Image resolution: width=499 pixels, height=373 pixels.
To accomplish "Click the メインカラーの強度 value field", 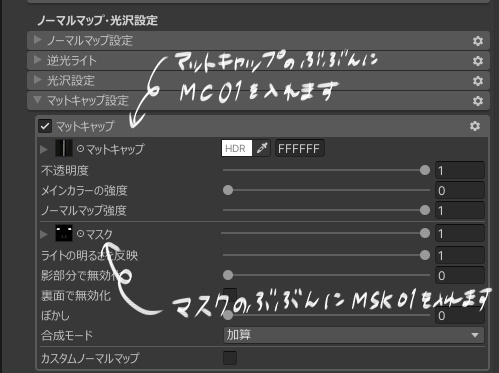I will tap(460, 191).
